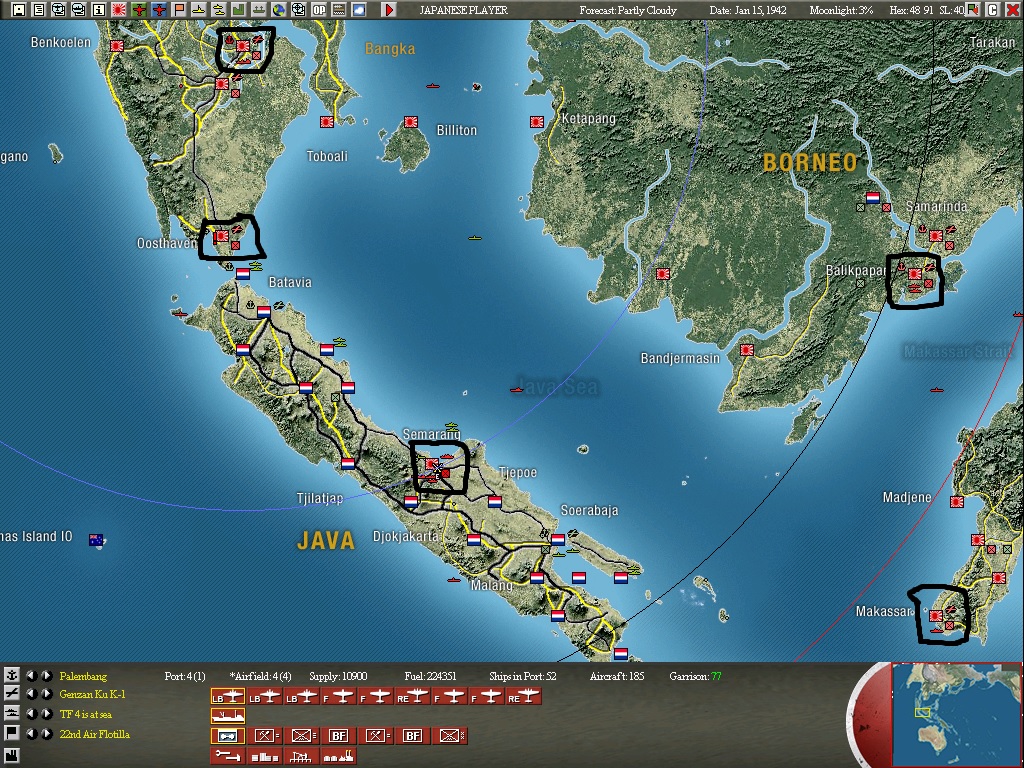Click the wrench repair facility icon
This screenshot has height=768, width=1024.
[227, 756]
